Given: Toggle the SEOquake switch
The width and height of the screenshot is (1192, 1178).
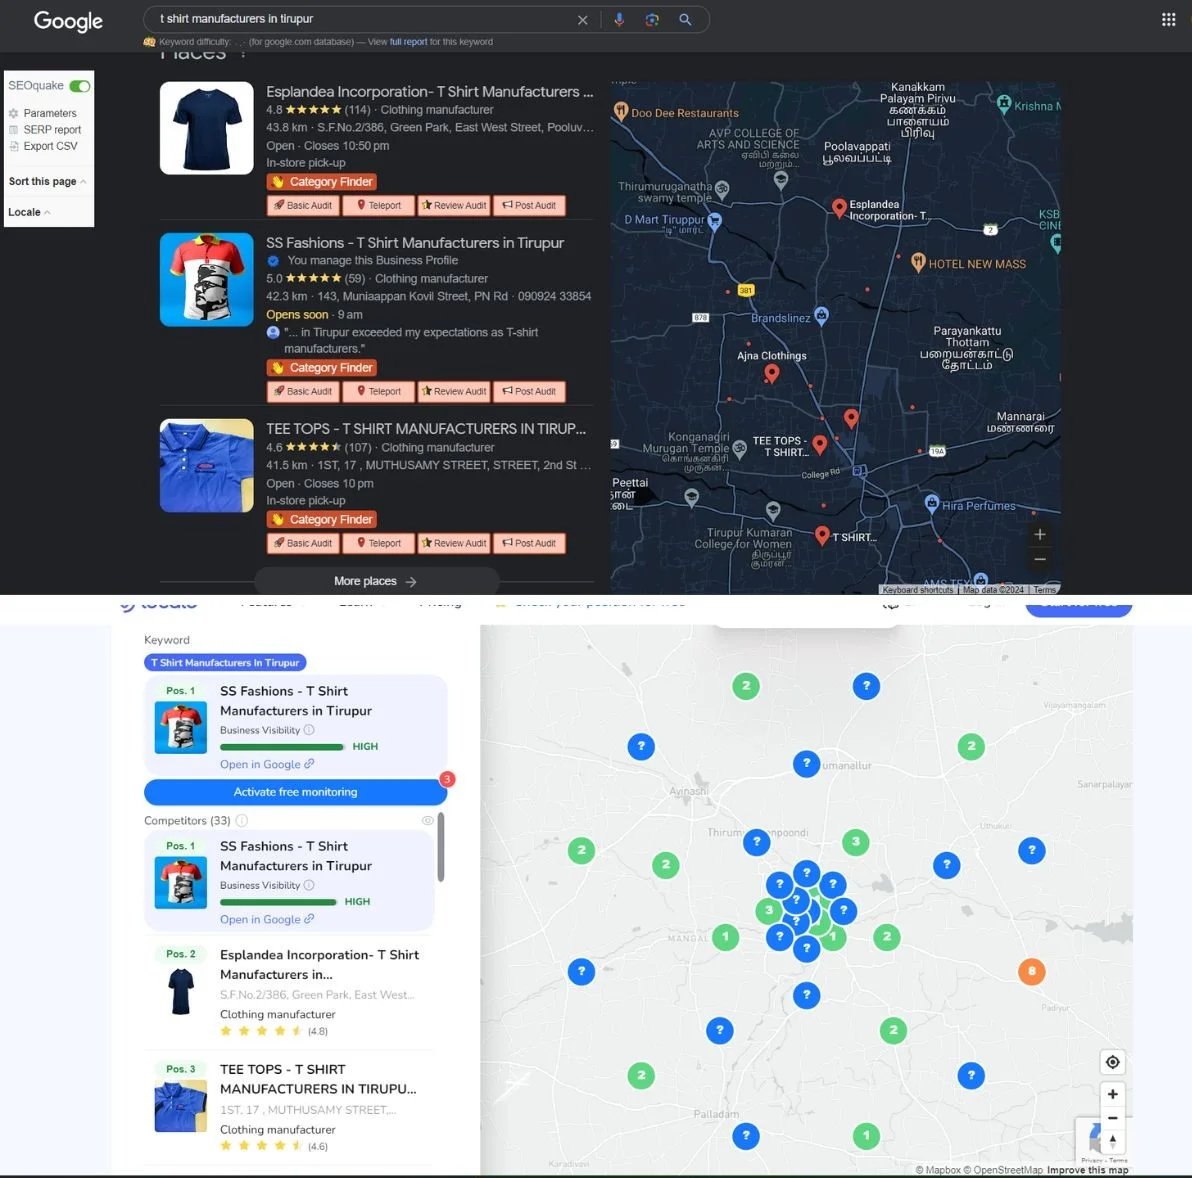Looking at the screenshot, I should coord(80,86).
